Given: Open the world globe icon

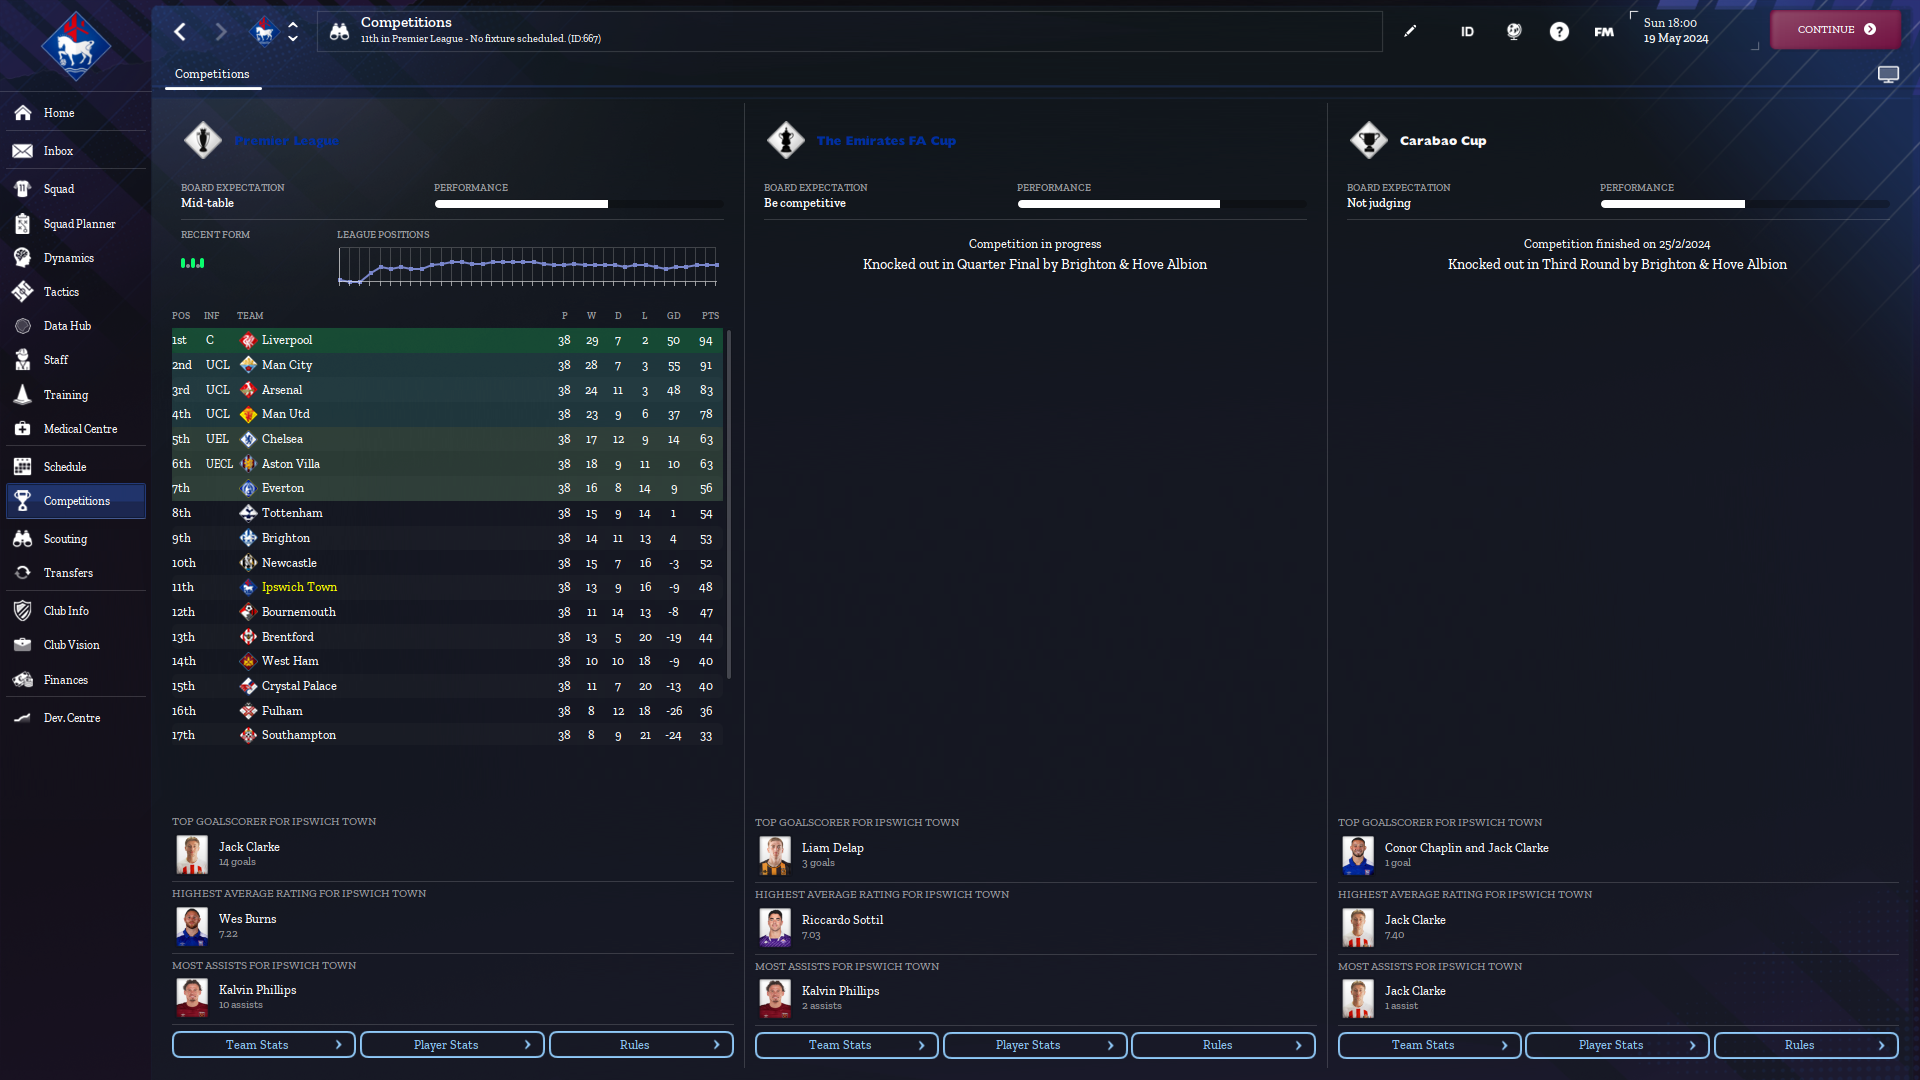Looking at the screenshot, I should [x=1514, y=32].
